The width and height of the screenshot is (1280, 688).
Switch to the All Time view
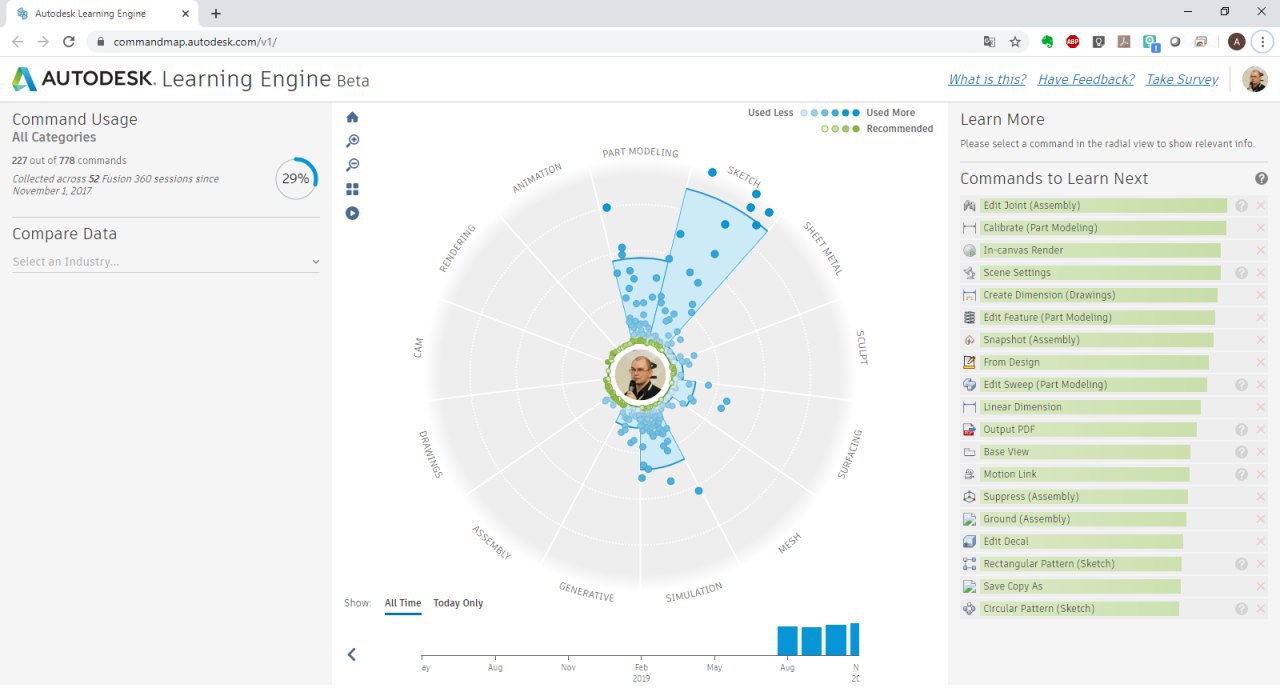[x=403, y=603]
